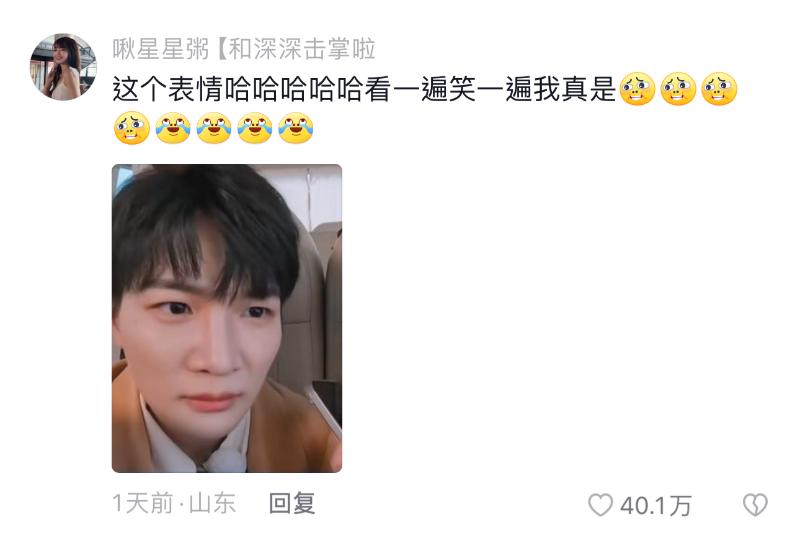This screenshot has width=800, height=548.
Task: Like the comment with the heart icon
Action: tap(601, 505)
